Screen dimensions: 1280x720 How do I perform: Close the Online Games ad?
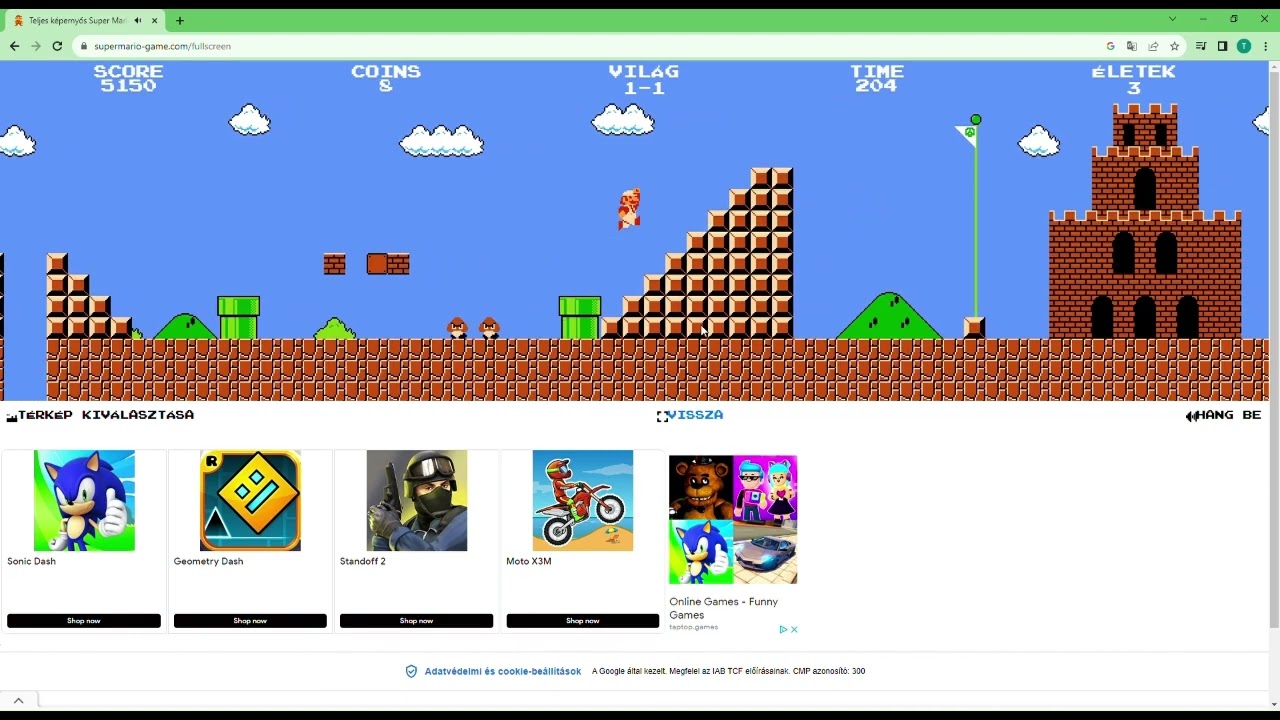pyautogui.click(x=794, y=630)
